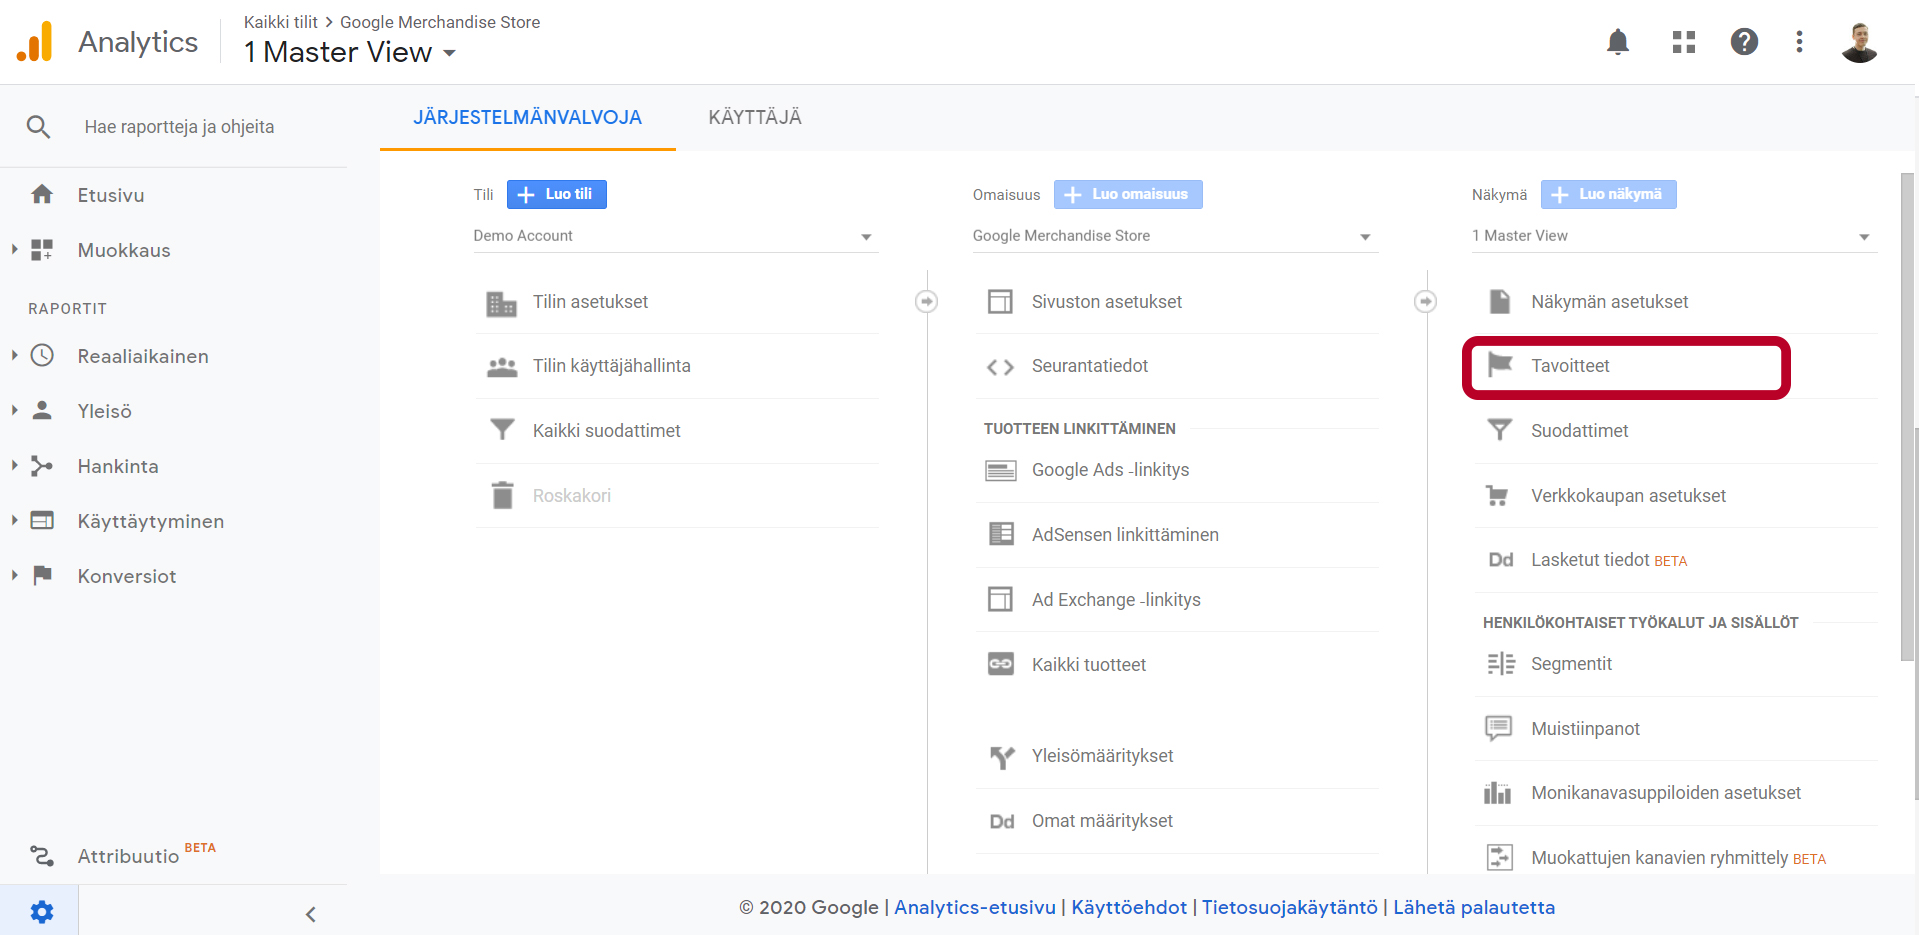Click arrow icon between Tili and Omaisuus columns
Viewport: 1919px width, 935px height.
click(x=926, y=301)
